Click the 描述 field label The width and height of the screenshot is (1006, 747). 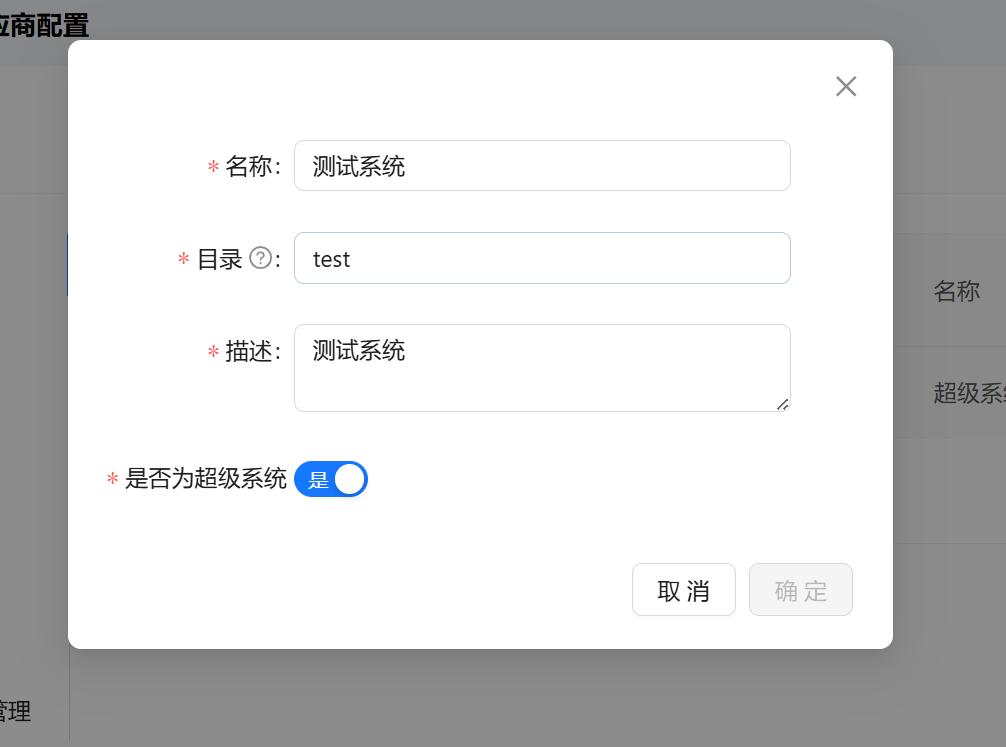click(x=249, y=351)
